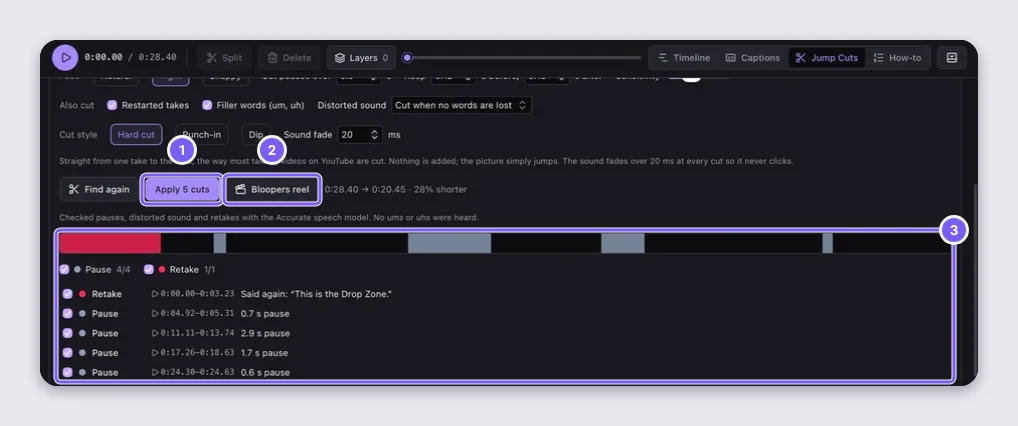Click the playhead knob on the top progress slider

coord(407,58)
